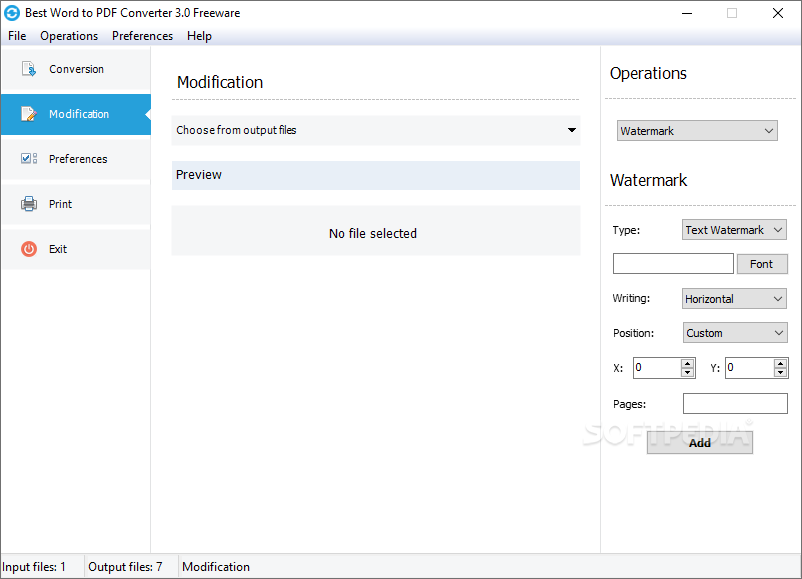Screen dimensions: 802x579
Task: Open the Watermark operations dropdown
Action: tap(697, 131)
